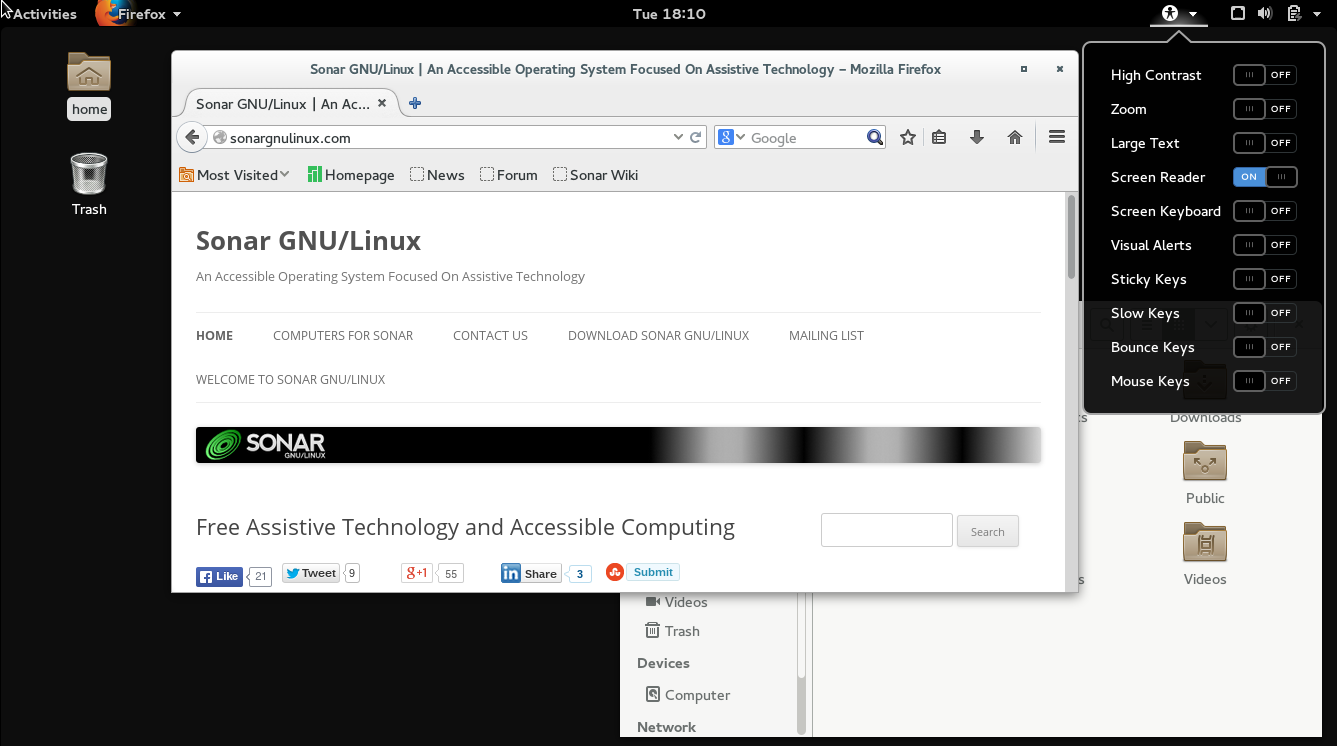Click the window icon in the top bar
Image resolution: width=1337 pixels, height=746 pixels.
click(x=1237, y=14)
